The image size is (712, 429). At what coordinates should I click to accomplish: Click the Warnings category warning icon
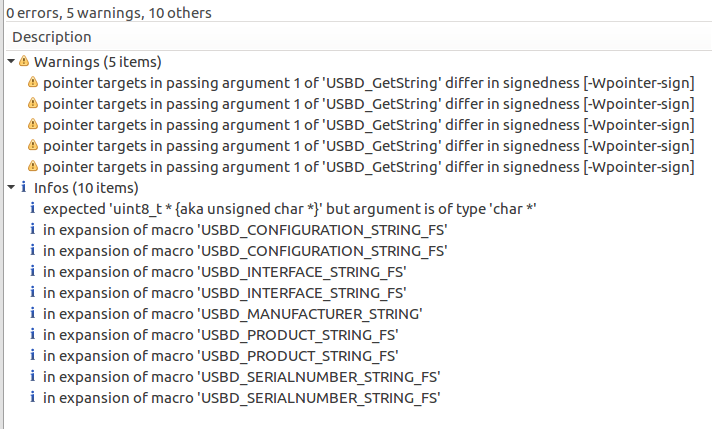click(24, 62)
